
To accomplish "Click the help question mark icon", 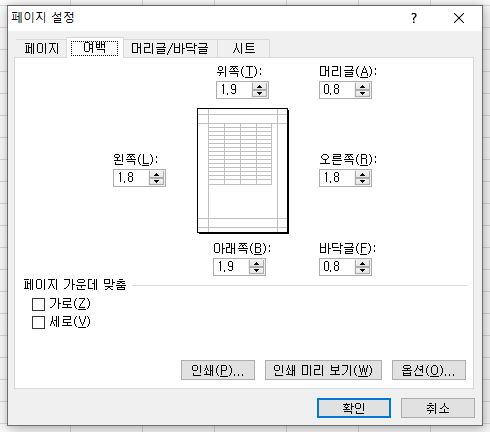I will [x=414, y=18].
